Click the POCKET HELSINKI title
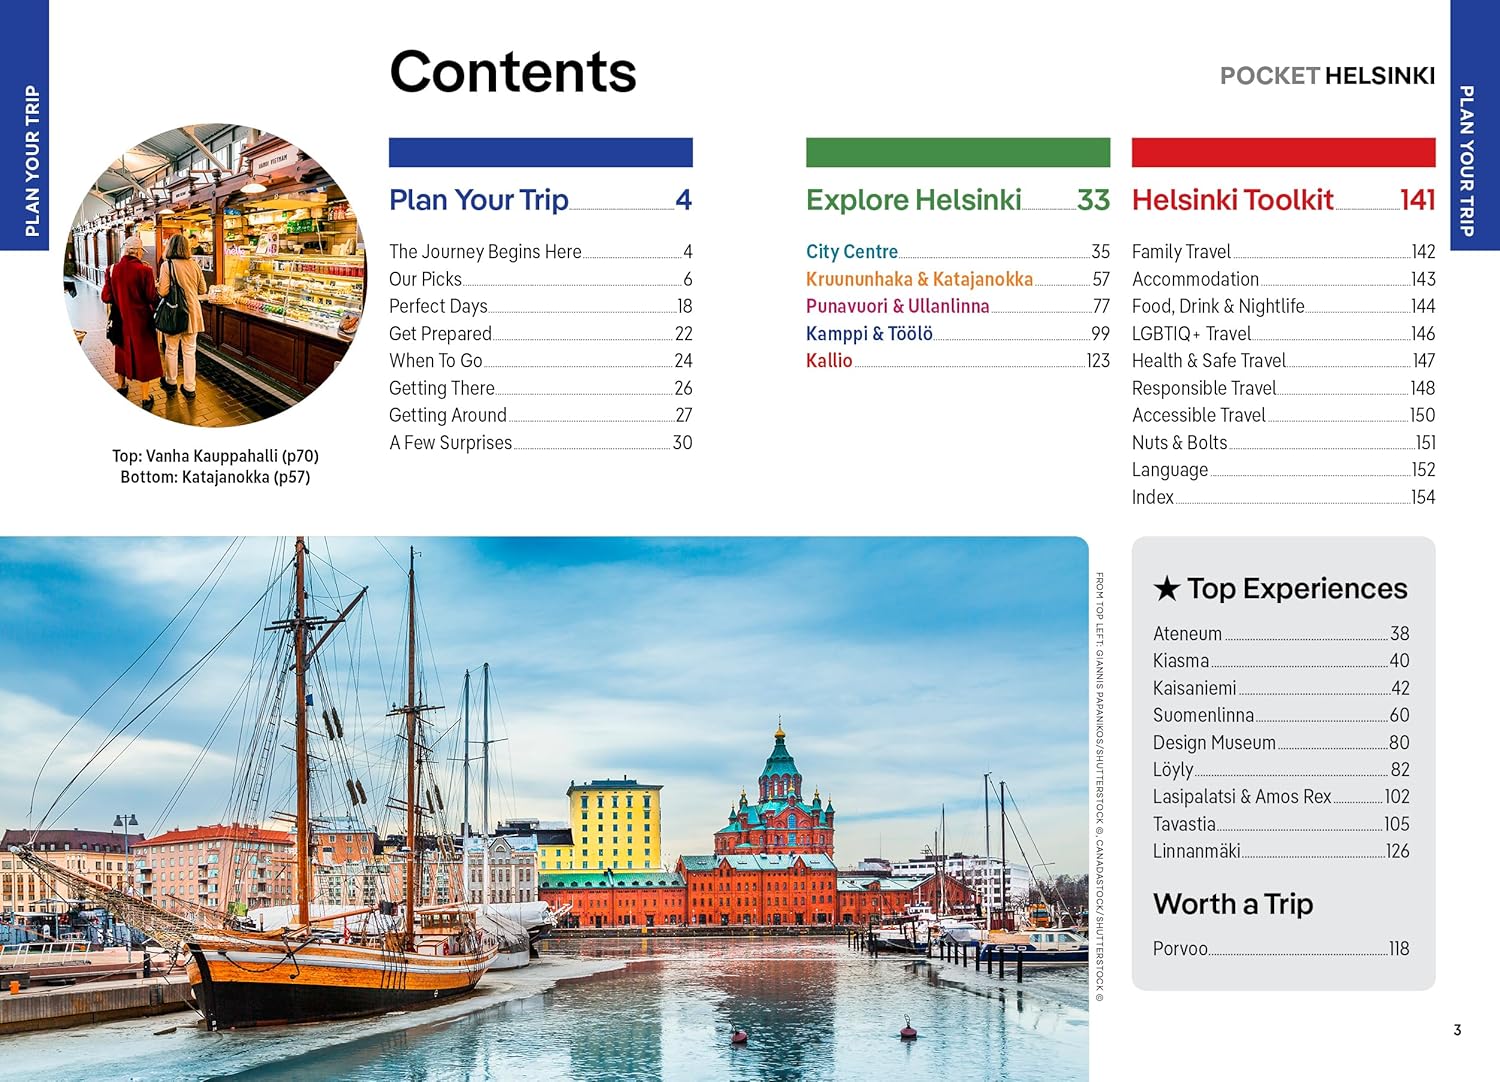 coord(1326,76)
